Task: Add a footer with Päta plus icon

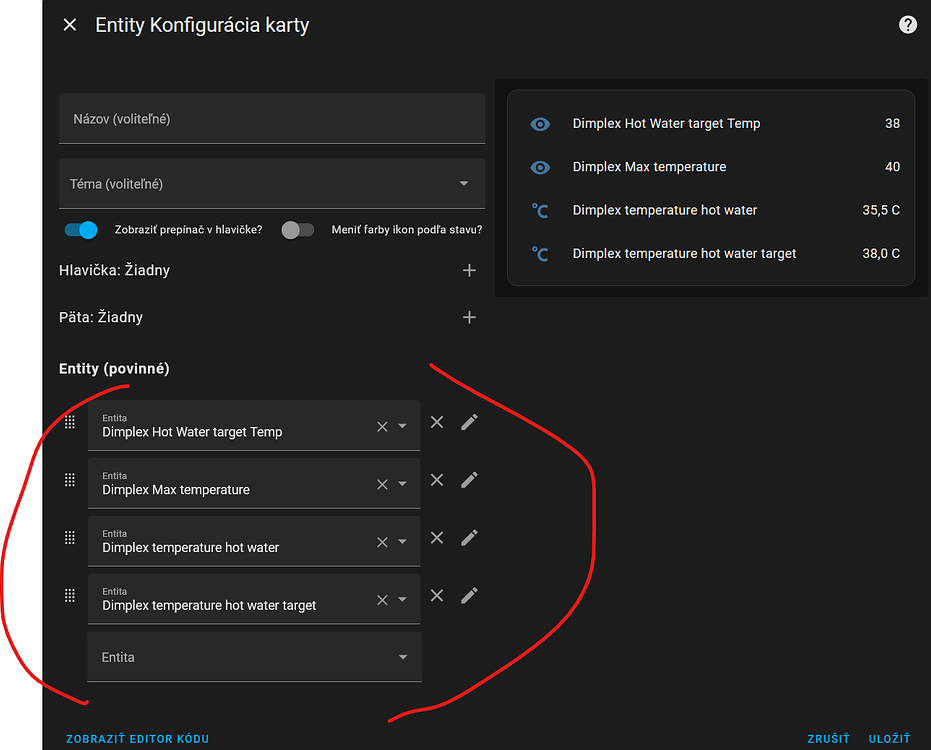Action: [469, 317]
